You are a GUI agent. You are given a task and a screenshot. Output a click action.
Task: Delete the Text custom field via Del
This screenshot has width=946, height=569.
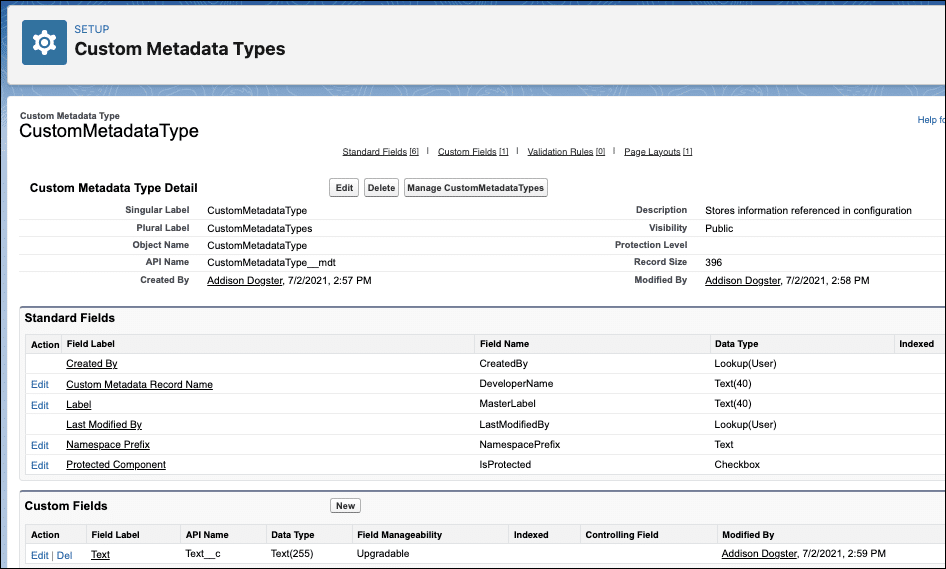pyautogui.click(x=65, y=555)
